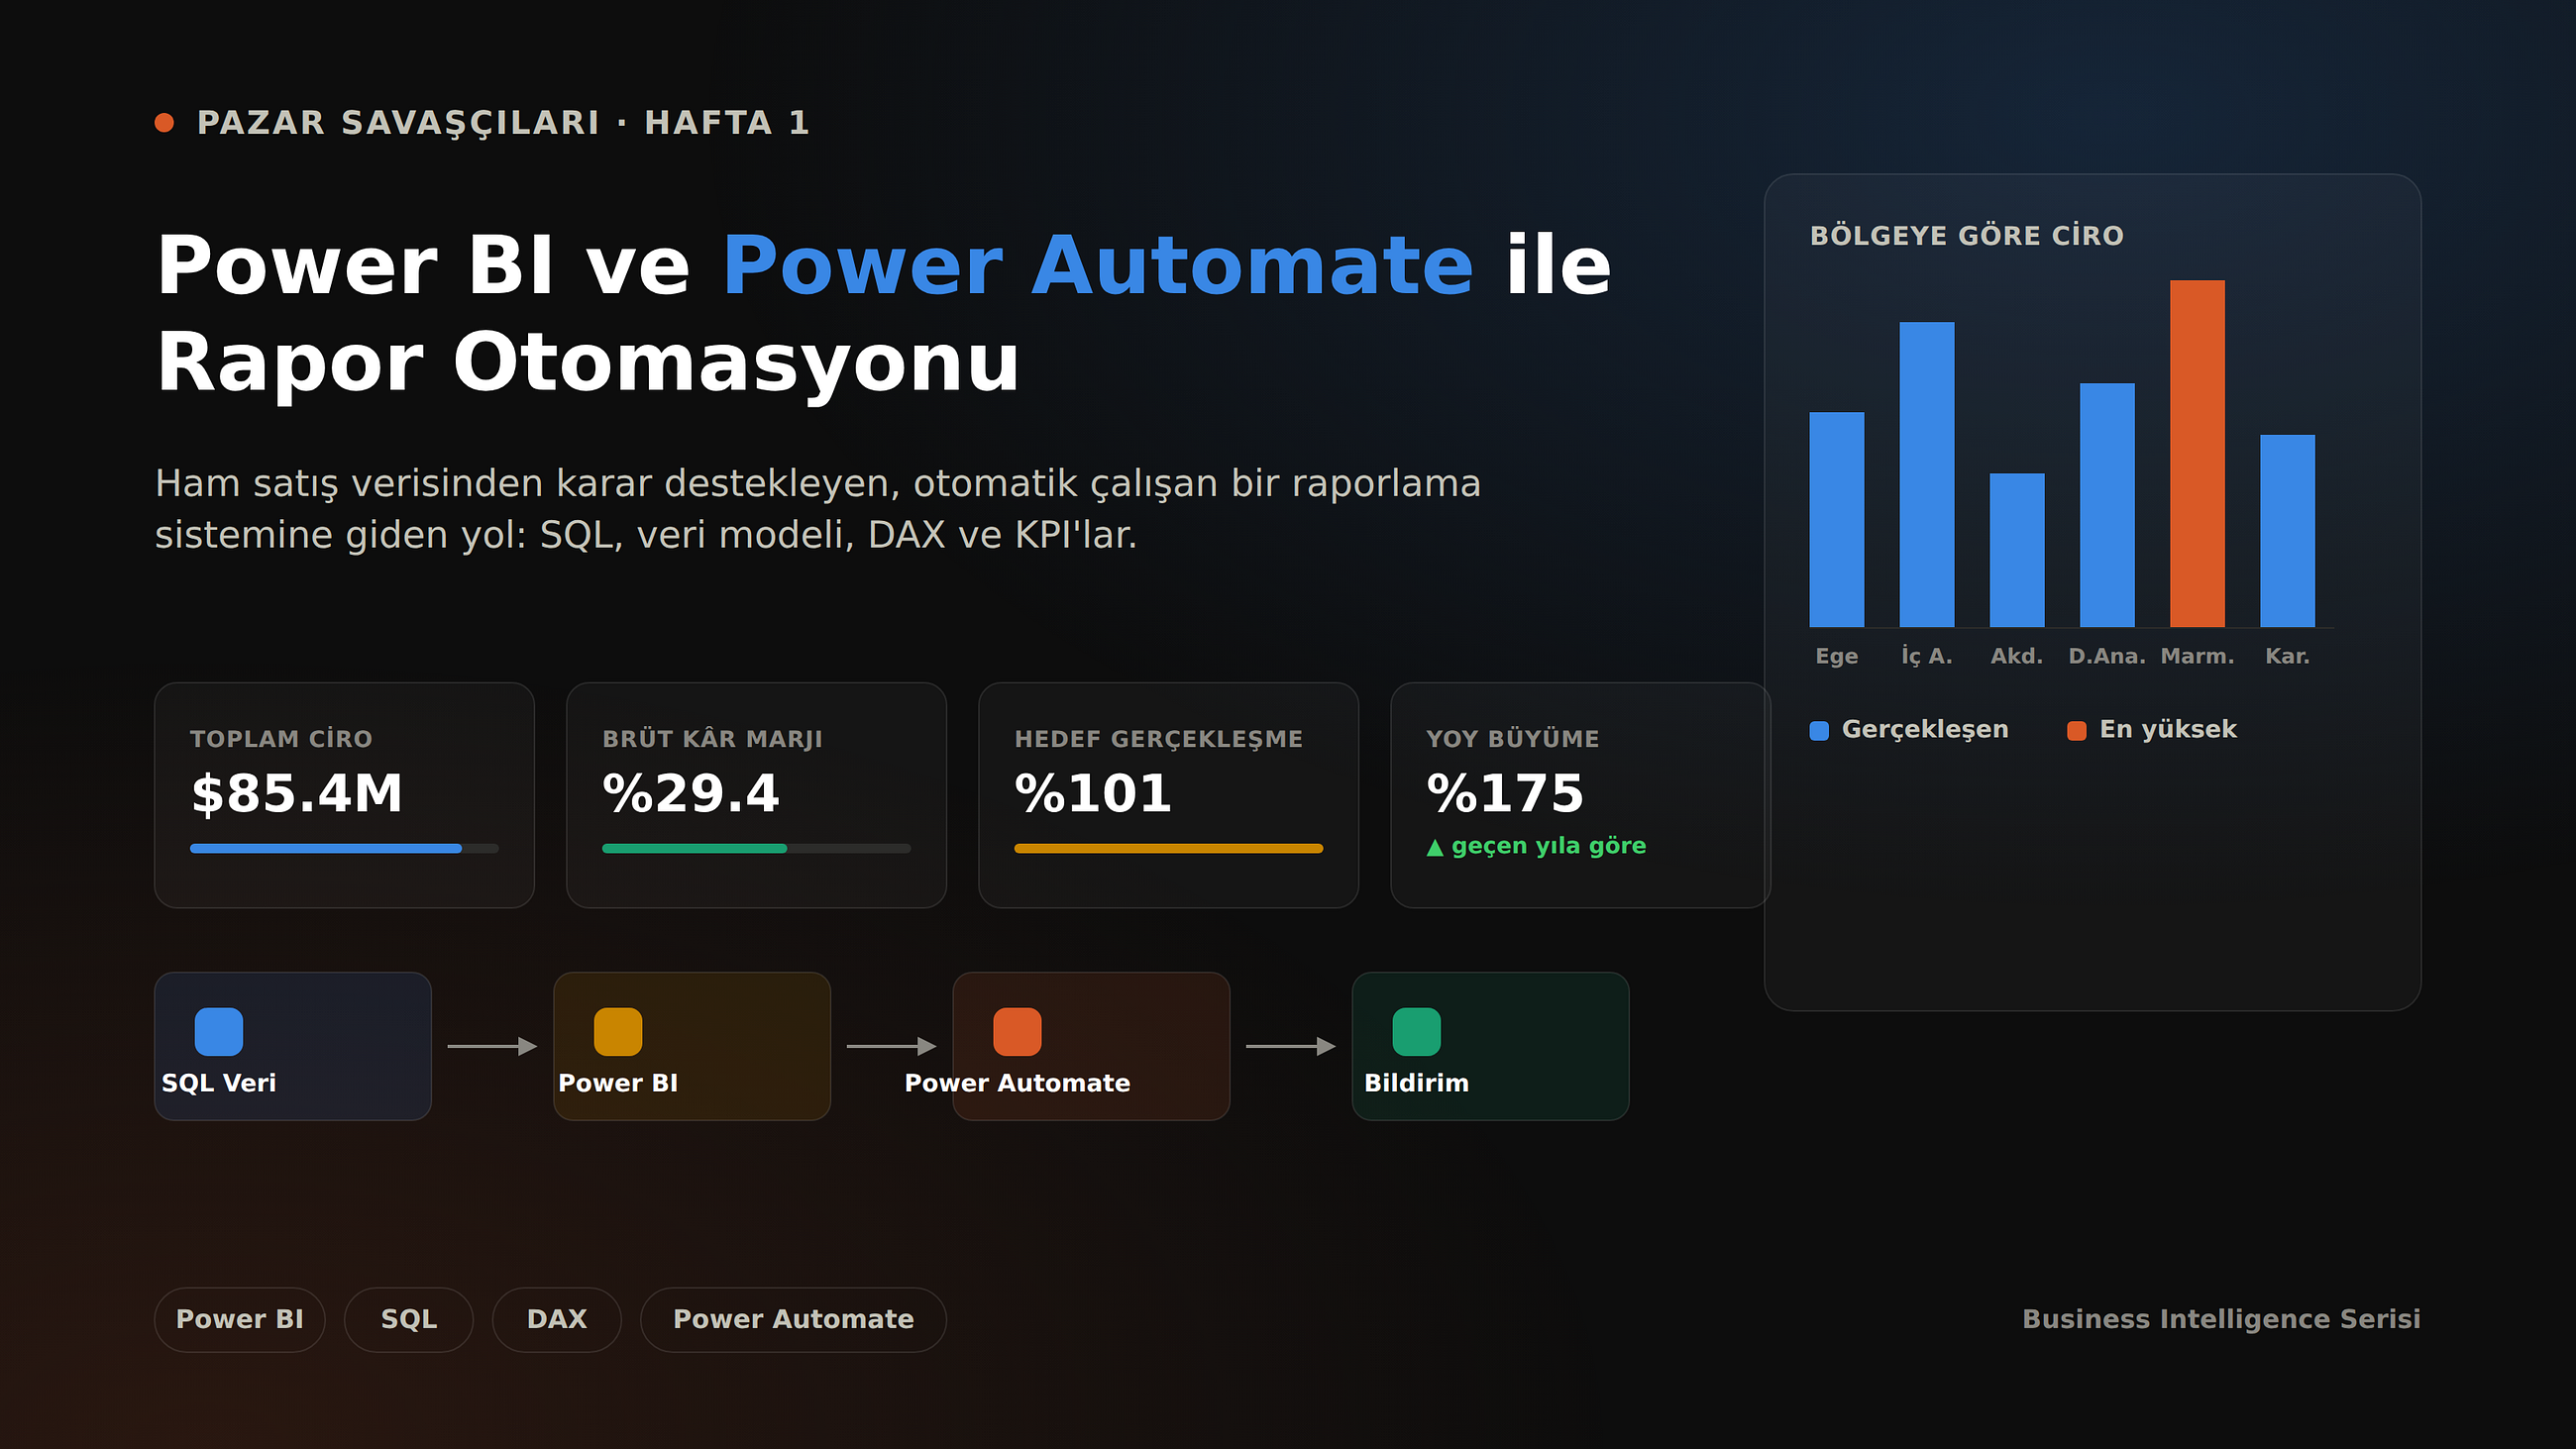Image resolution: width=2576 pixels, height=1449 pixels.
Task: Click the Power BI flow step label
Action: coord(618,1083)
